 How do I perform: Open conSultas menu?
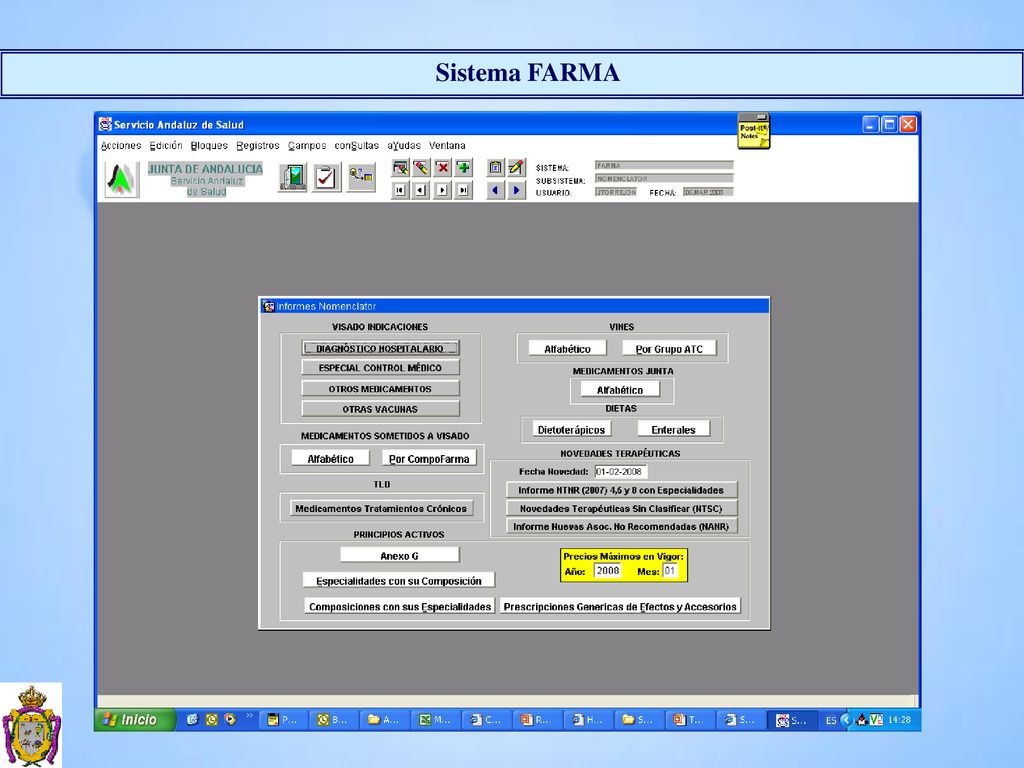point(357,146)
